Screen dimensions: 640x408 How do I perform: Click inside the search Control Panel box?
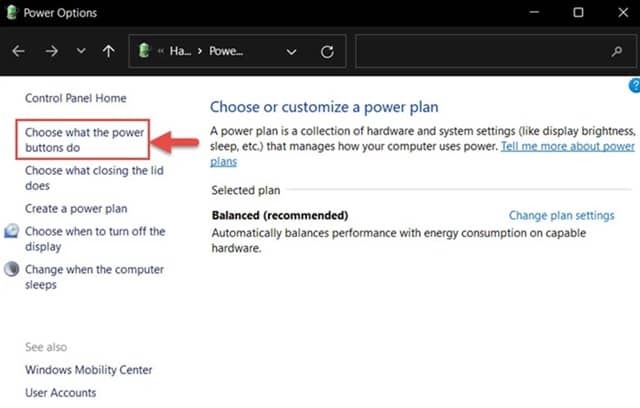pyautogui.click(x=480, y=51)
